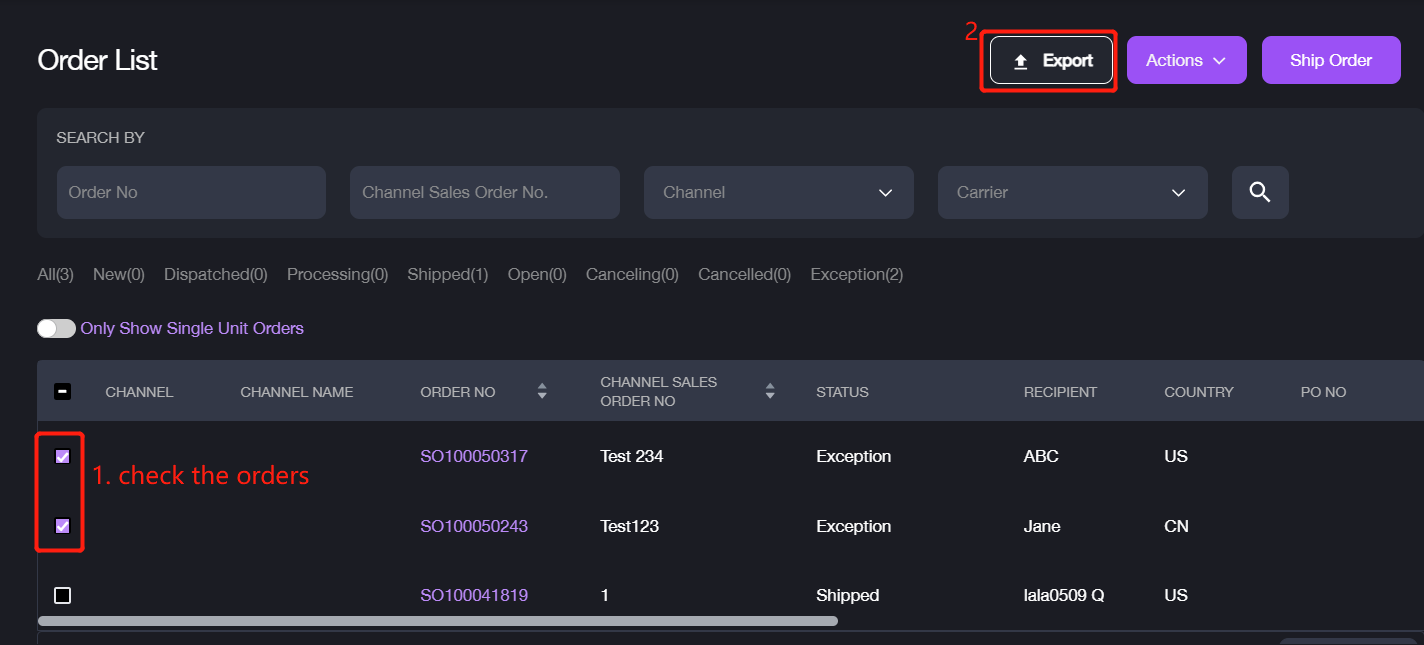The width and height of the screenshot is (1424, 645).
Task: Sort by the ORDER NO column arrows
Action: [x=542, y=391]
